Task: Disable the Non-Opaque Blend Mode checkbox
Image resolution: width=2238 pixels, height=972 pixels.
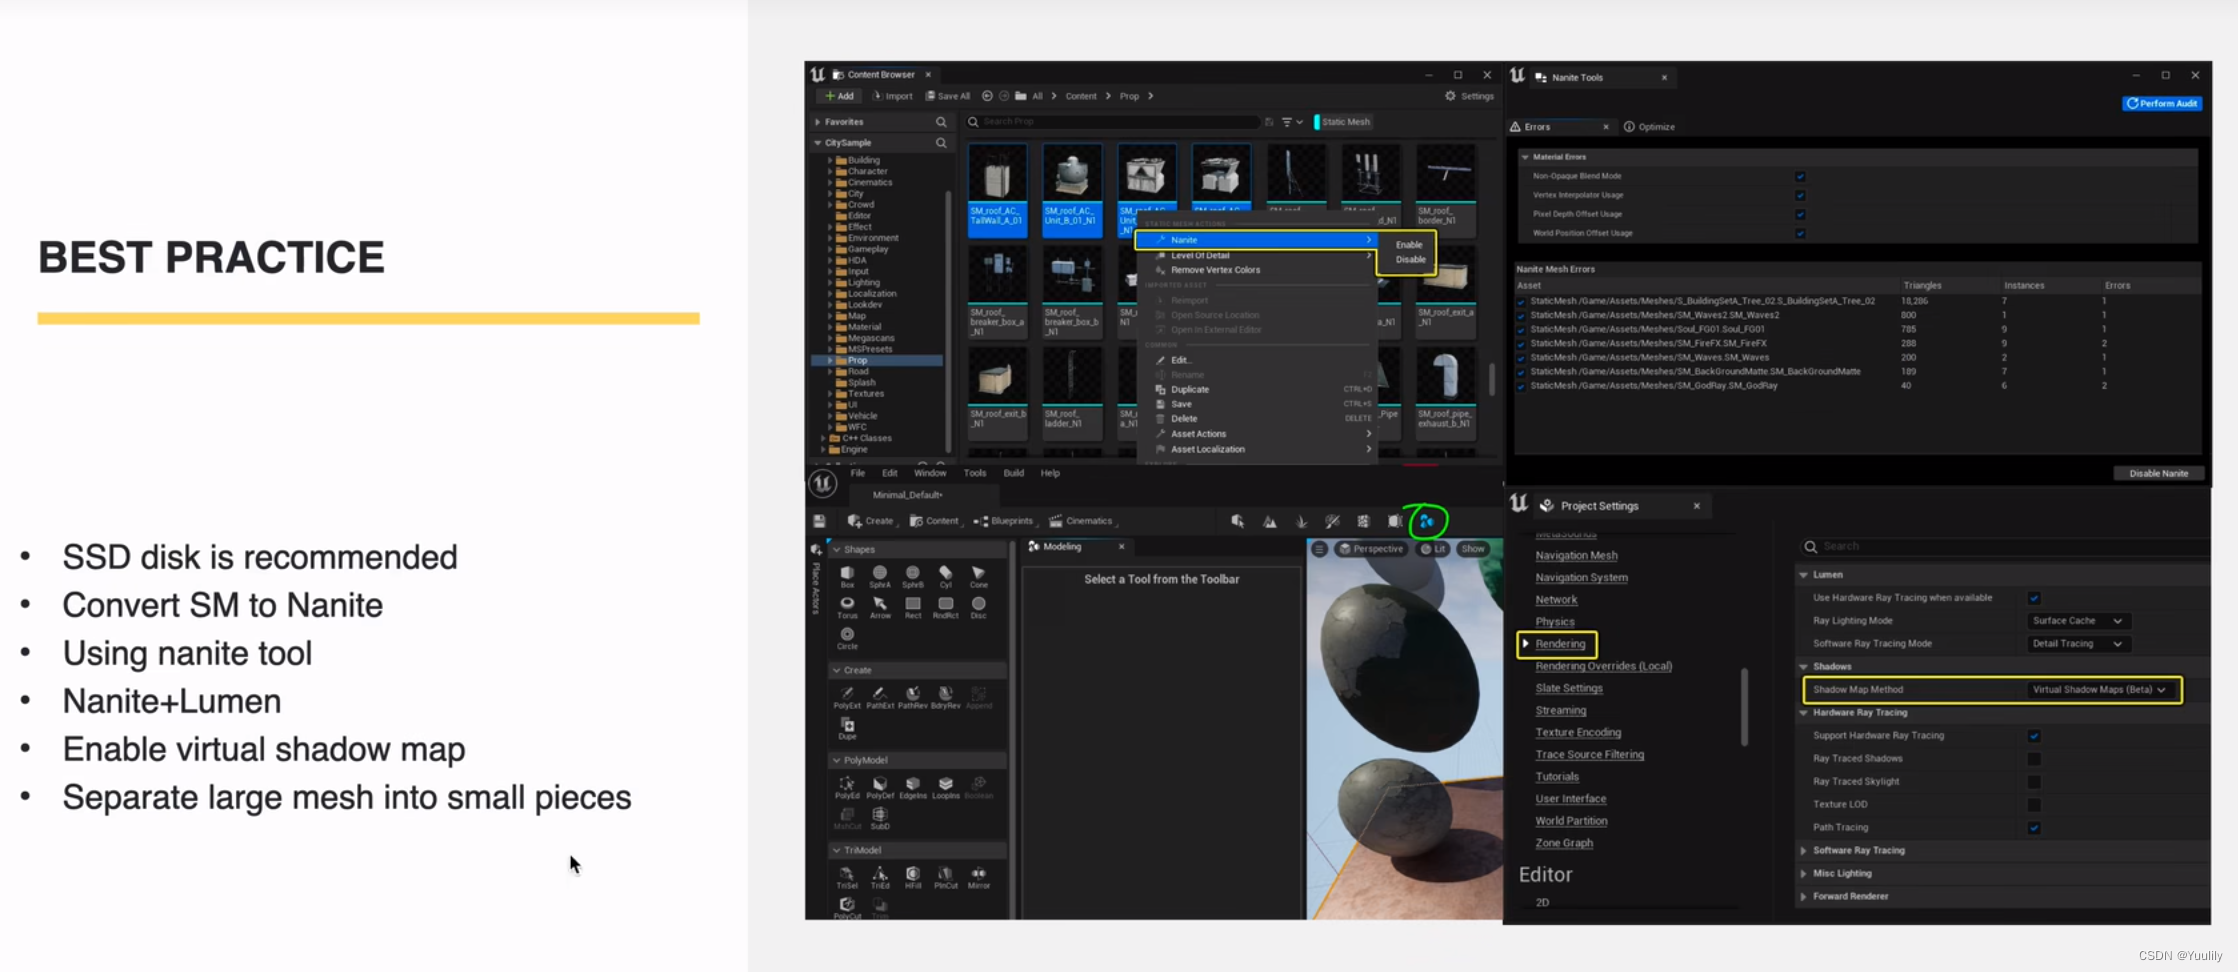Action: 1800,176
